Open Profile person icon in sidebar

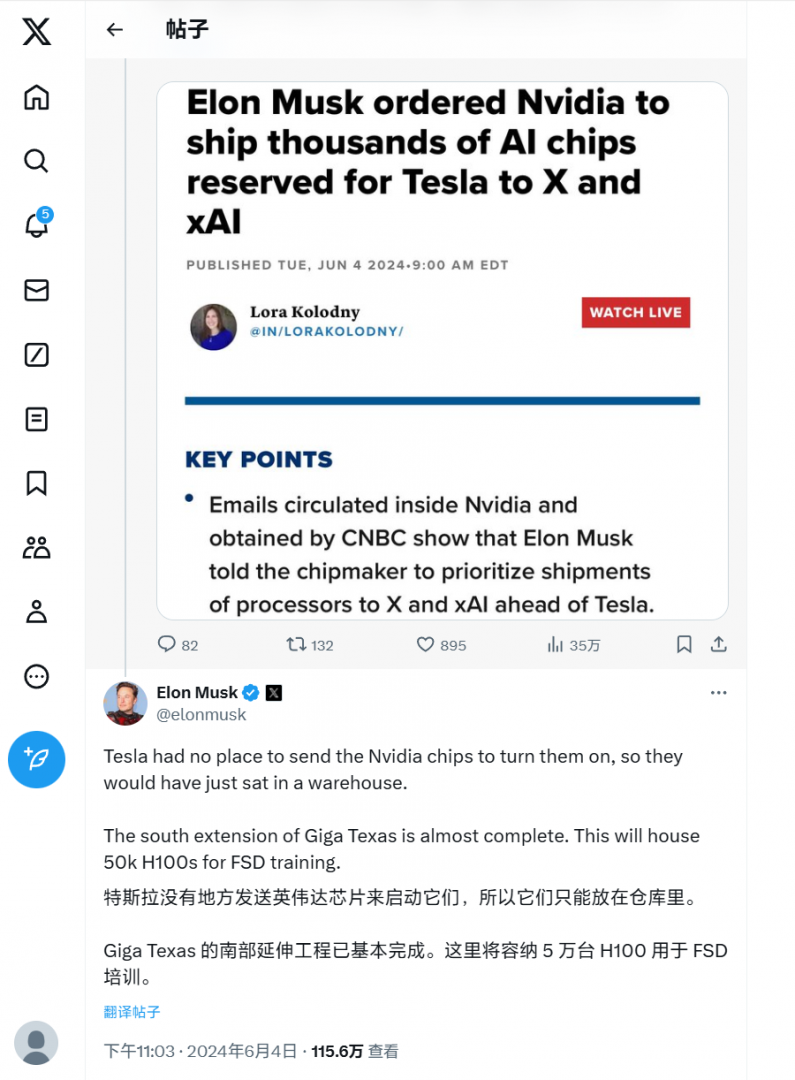tap(37, 612)
